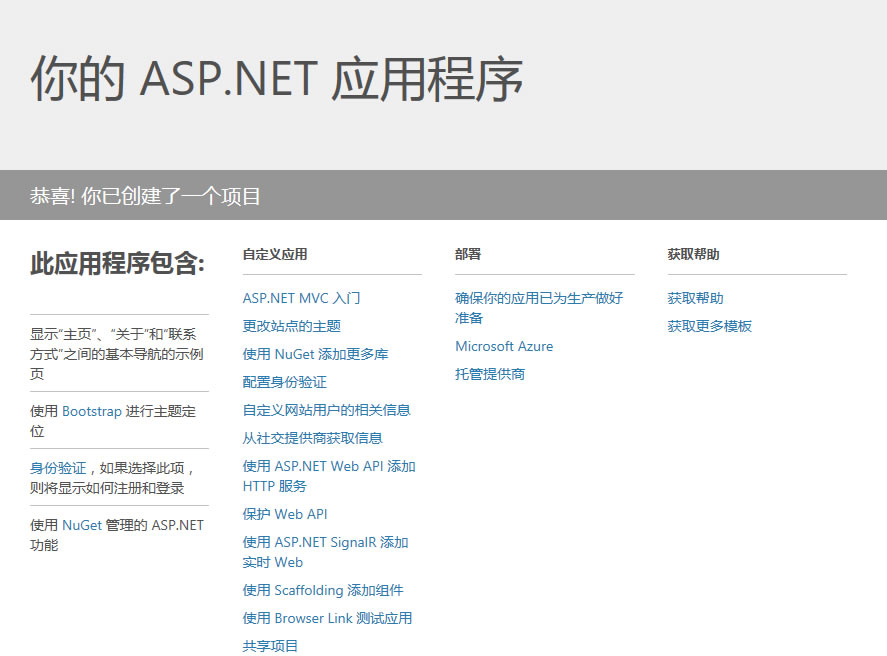Viewport: 887px width, 656px height.
Task: Open the ASP.NET MVC 入门 link
Action: click(302, 298)
